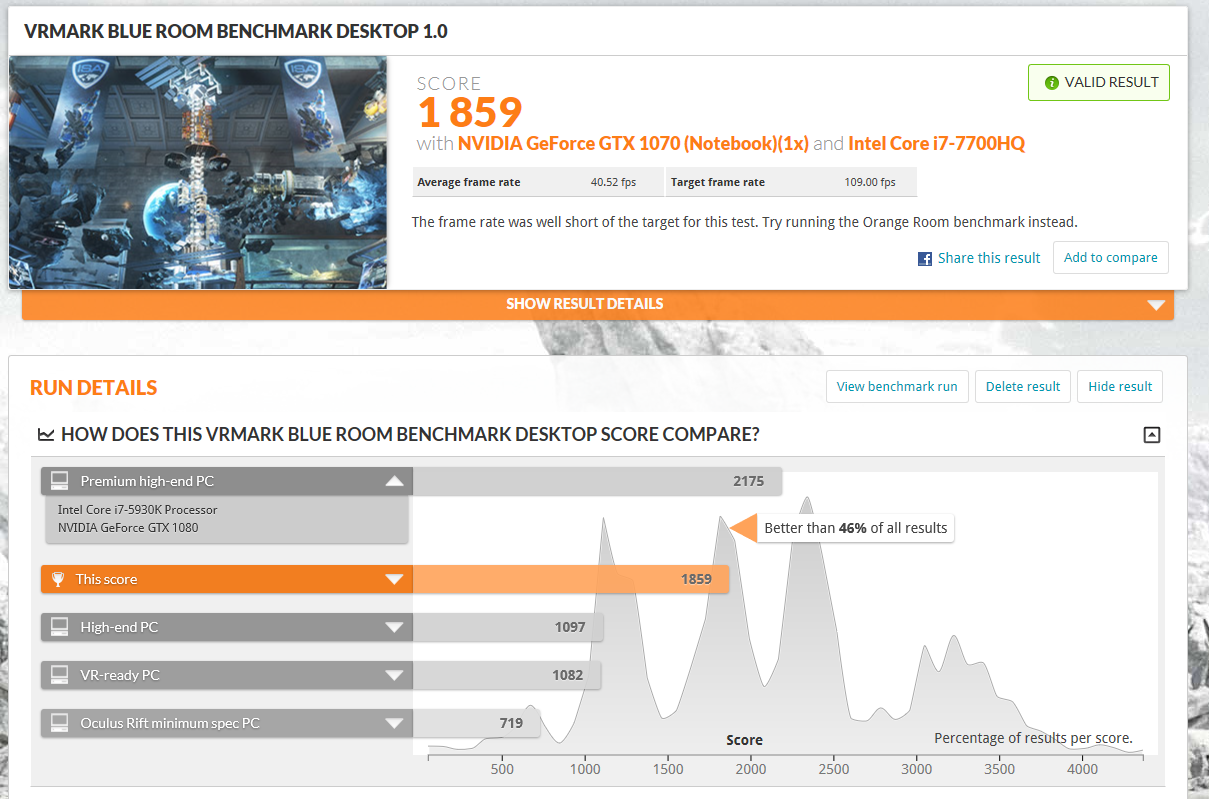Click the Intel Core i7-5930K Processor text
This screenshot has height=799, width=1209.
click(x=137, y=510)
